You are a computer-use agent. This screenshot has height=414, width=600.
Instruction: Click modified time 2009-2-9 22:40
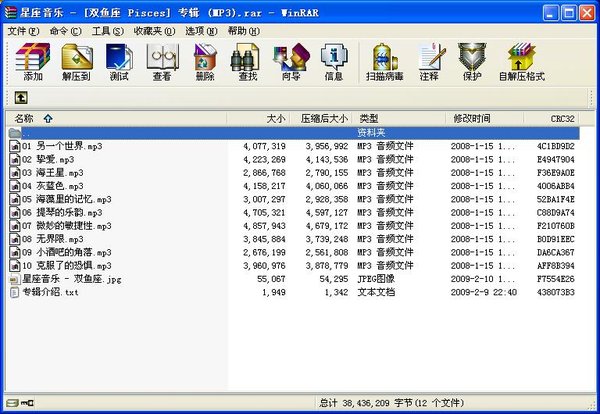point(484,293)
